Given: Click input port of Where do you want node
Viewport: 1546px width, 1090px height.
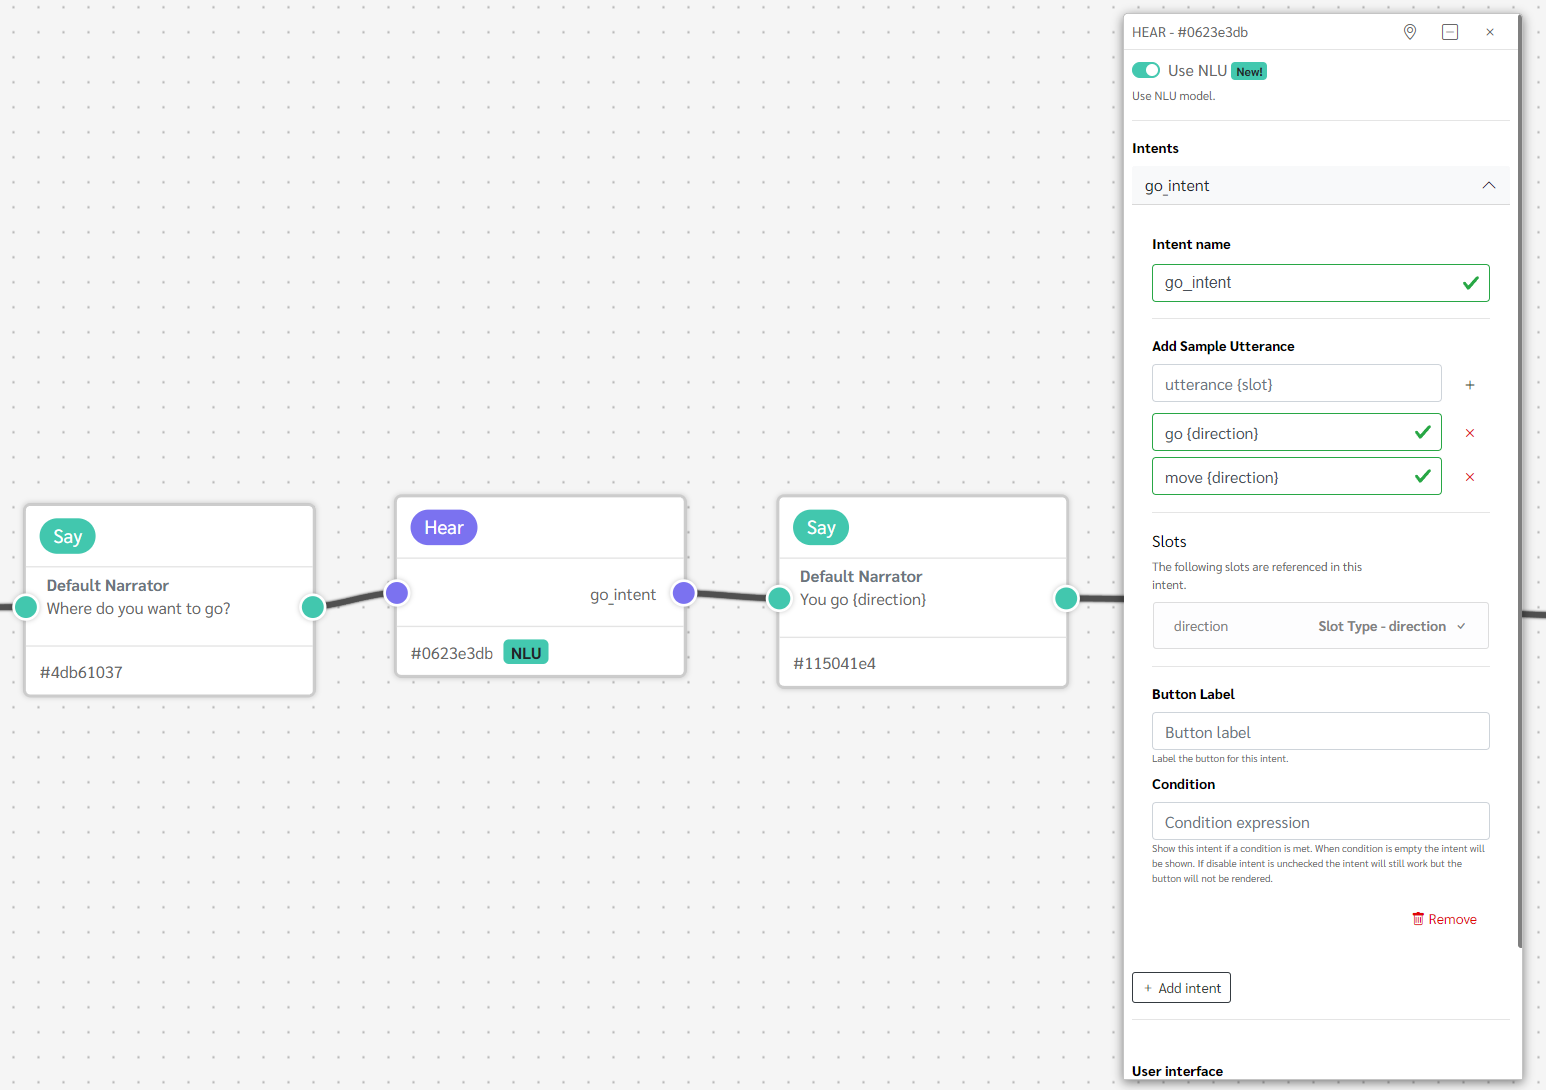Looking at the screenshot, I should pyautogui.click(x=26, y=607).
